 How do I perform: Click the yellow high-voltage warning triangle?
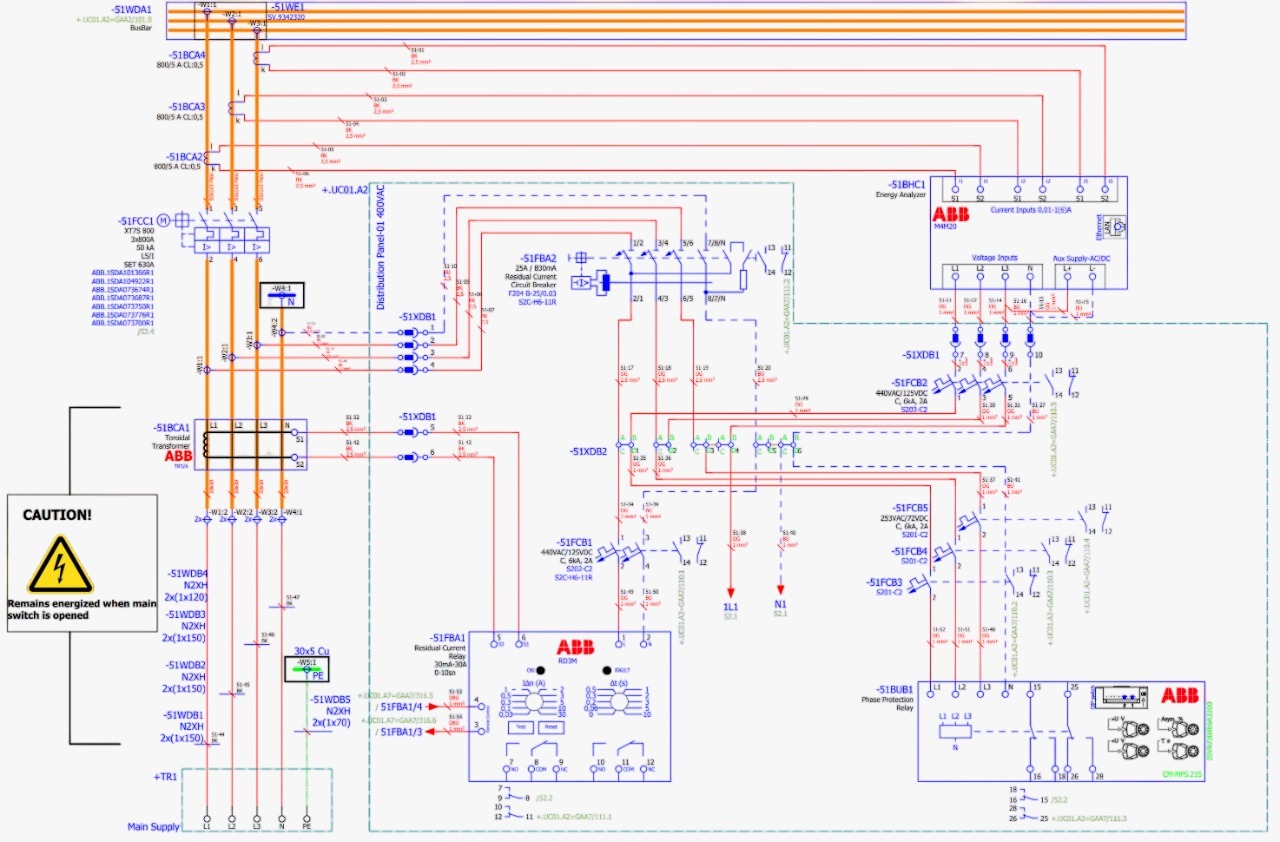click(x=60, y=566)
